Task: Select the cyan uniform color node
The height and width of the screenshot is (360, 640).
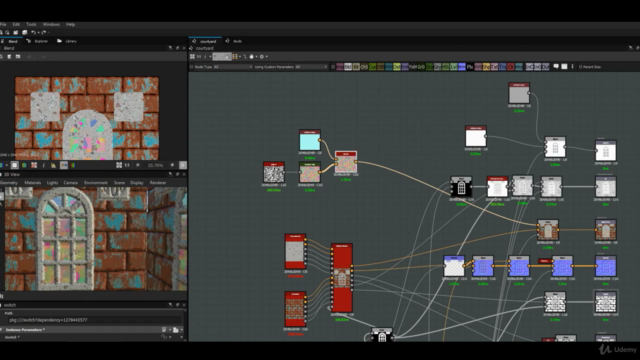Action: pyautogui.click(x=310, y=141)
